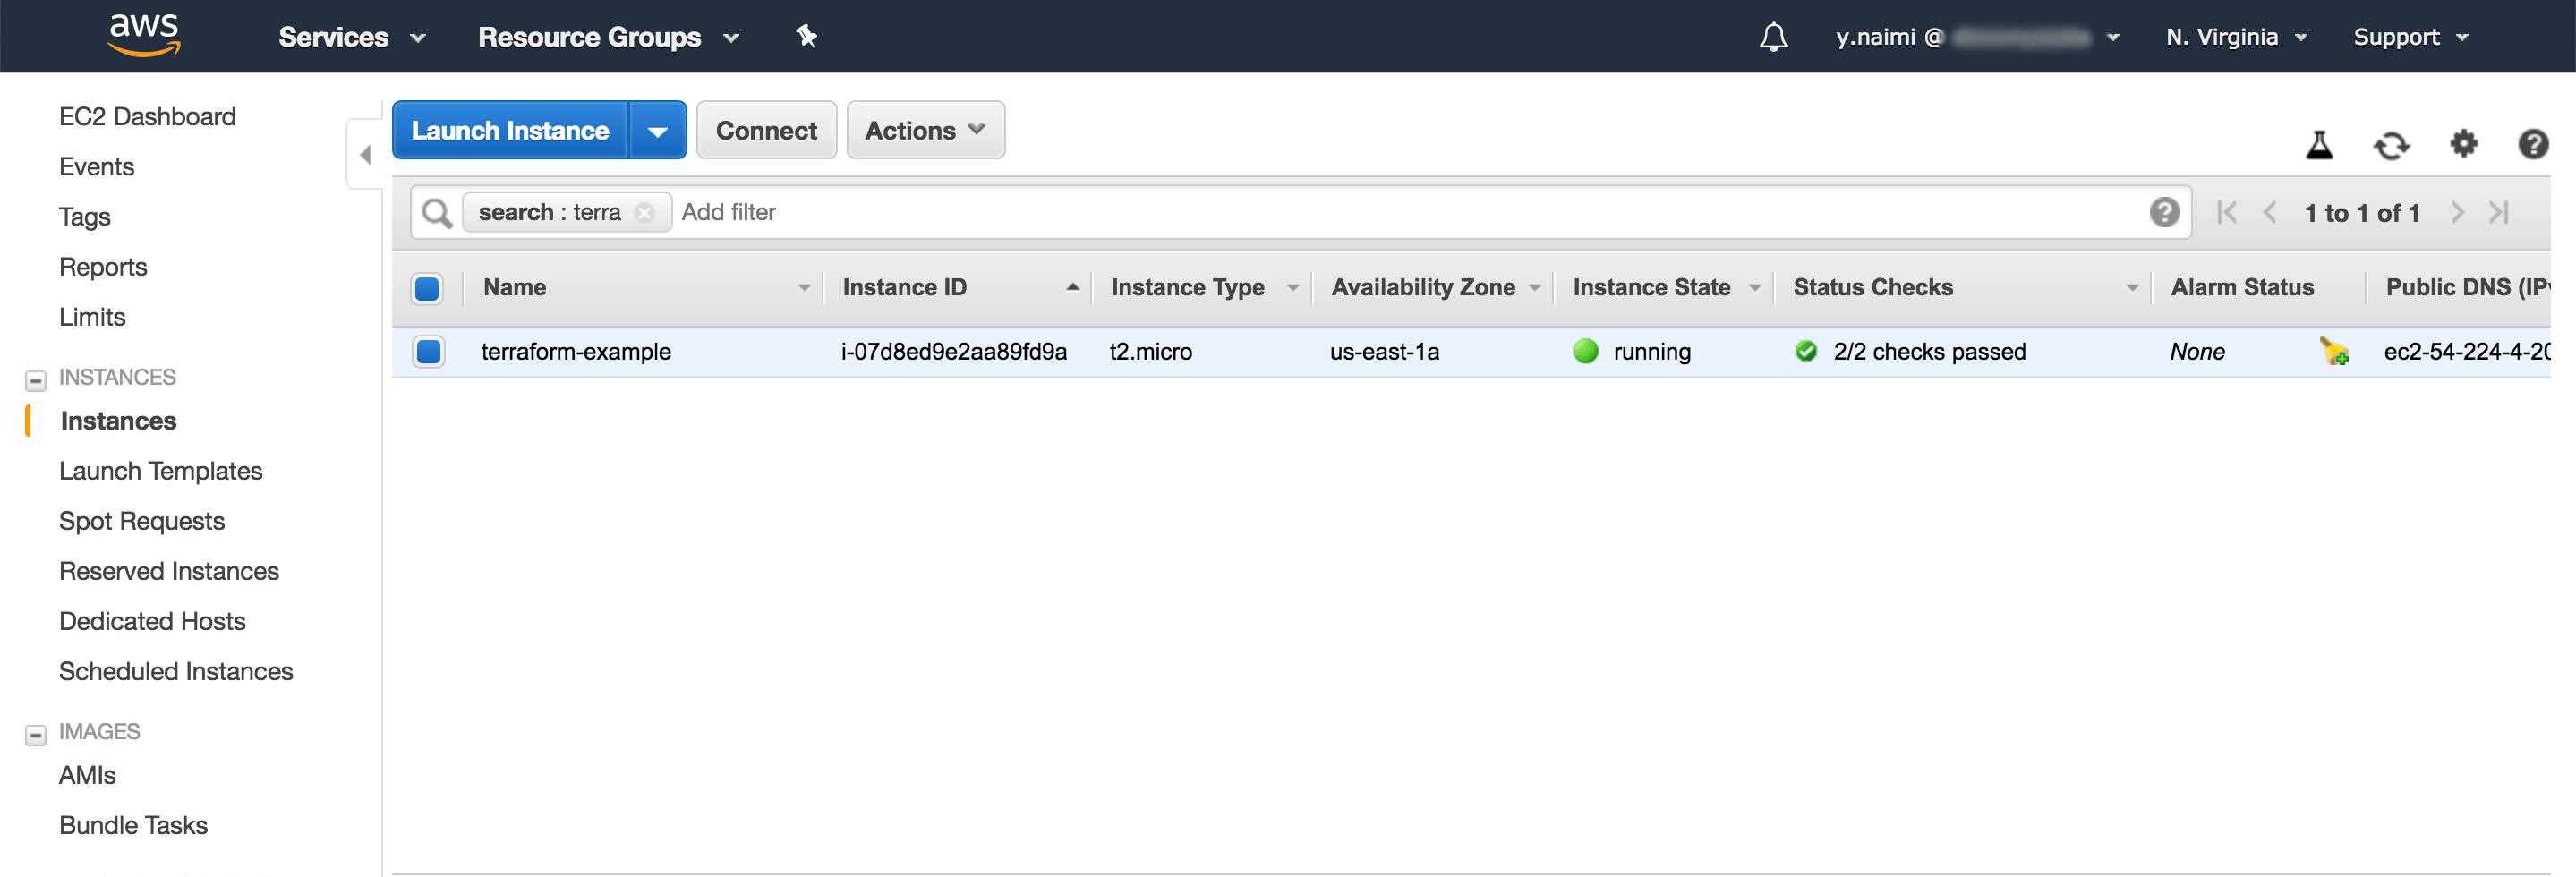Open the Support dropdown menu

[x=2410, y=37]
